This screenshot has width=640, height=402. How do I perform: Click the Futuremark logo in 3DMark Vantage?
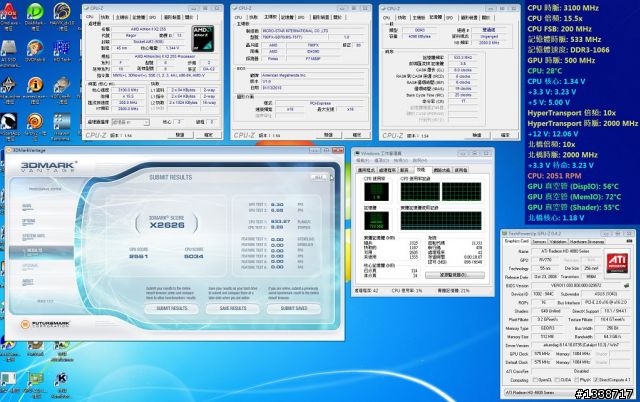point(46,324)
